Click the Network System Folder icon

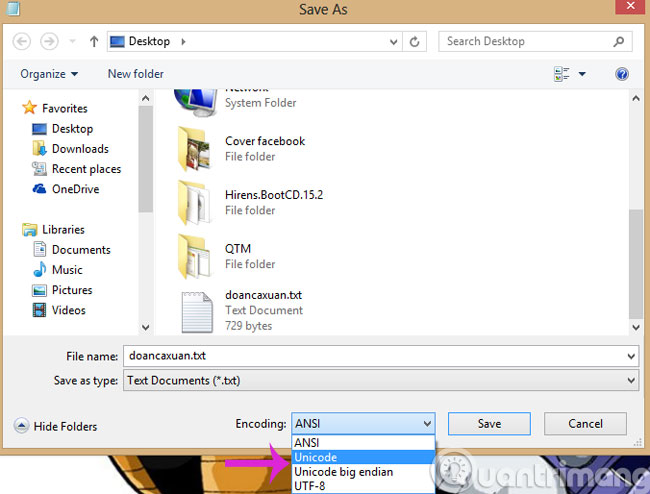coord(196,103)
